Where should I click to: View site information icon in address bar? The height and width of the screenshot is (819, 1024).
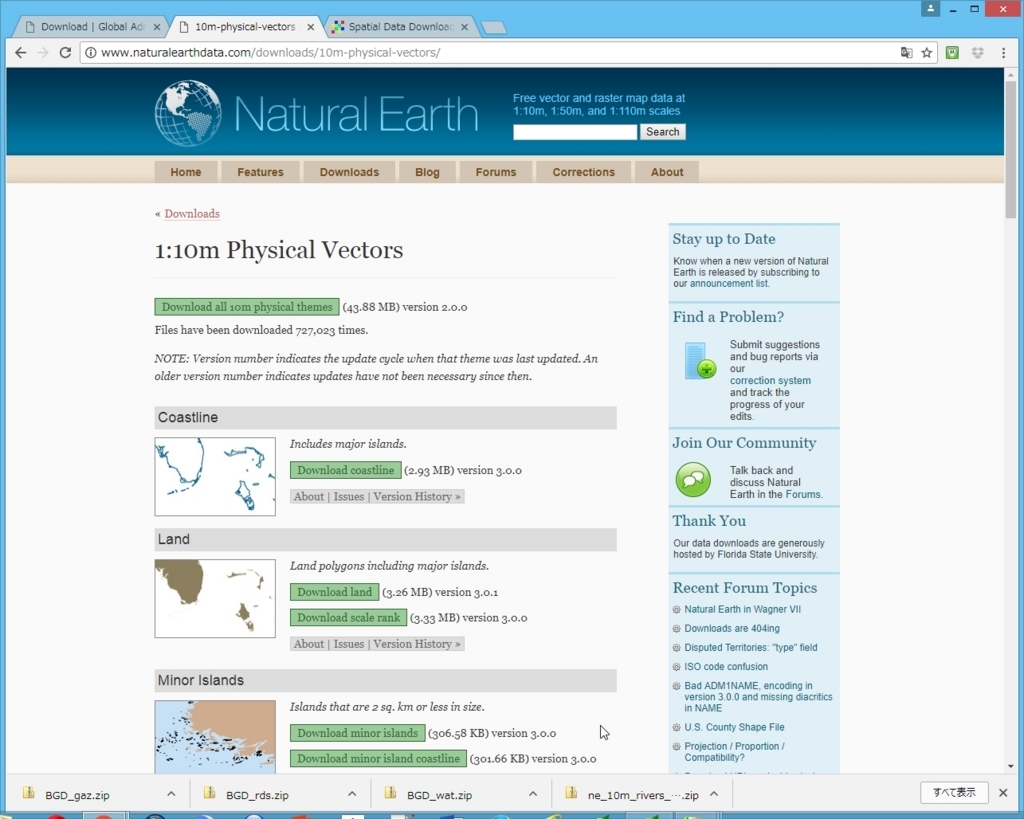coord(90,52)
